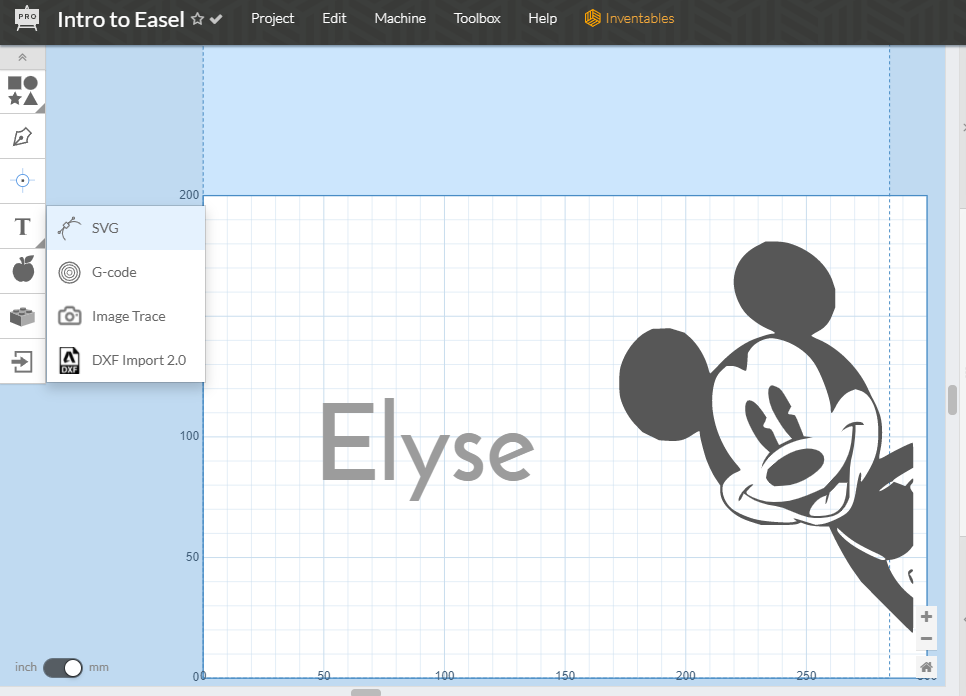Choose DXF Import 2.0 option
966x696 pixels.
coord(126,360)
